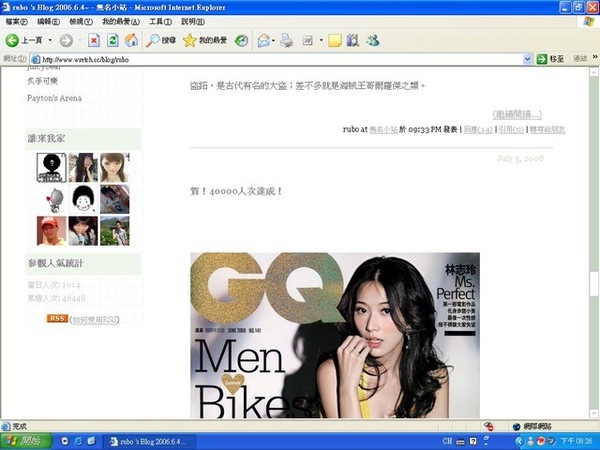Click the 賀！40000人次達成！ post title
The height and width of the screenshot is (450, 600).
pyautogui.click(x=236, y=191)
